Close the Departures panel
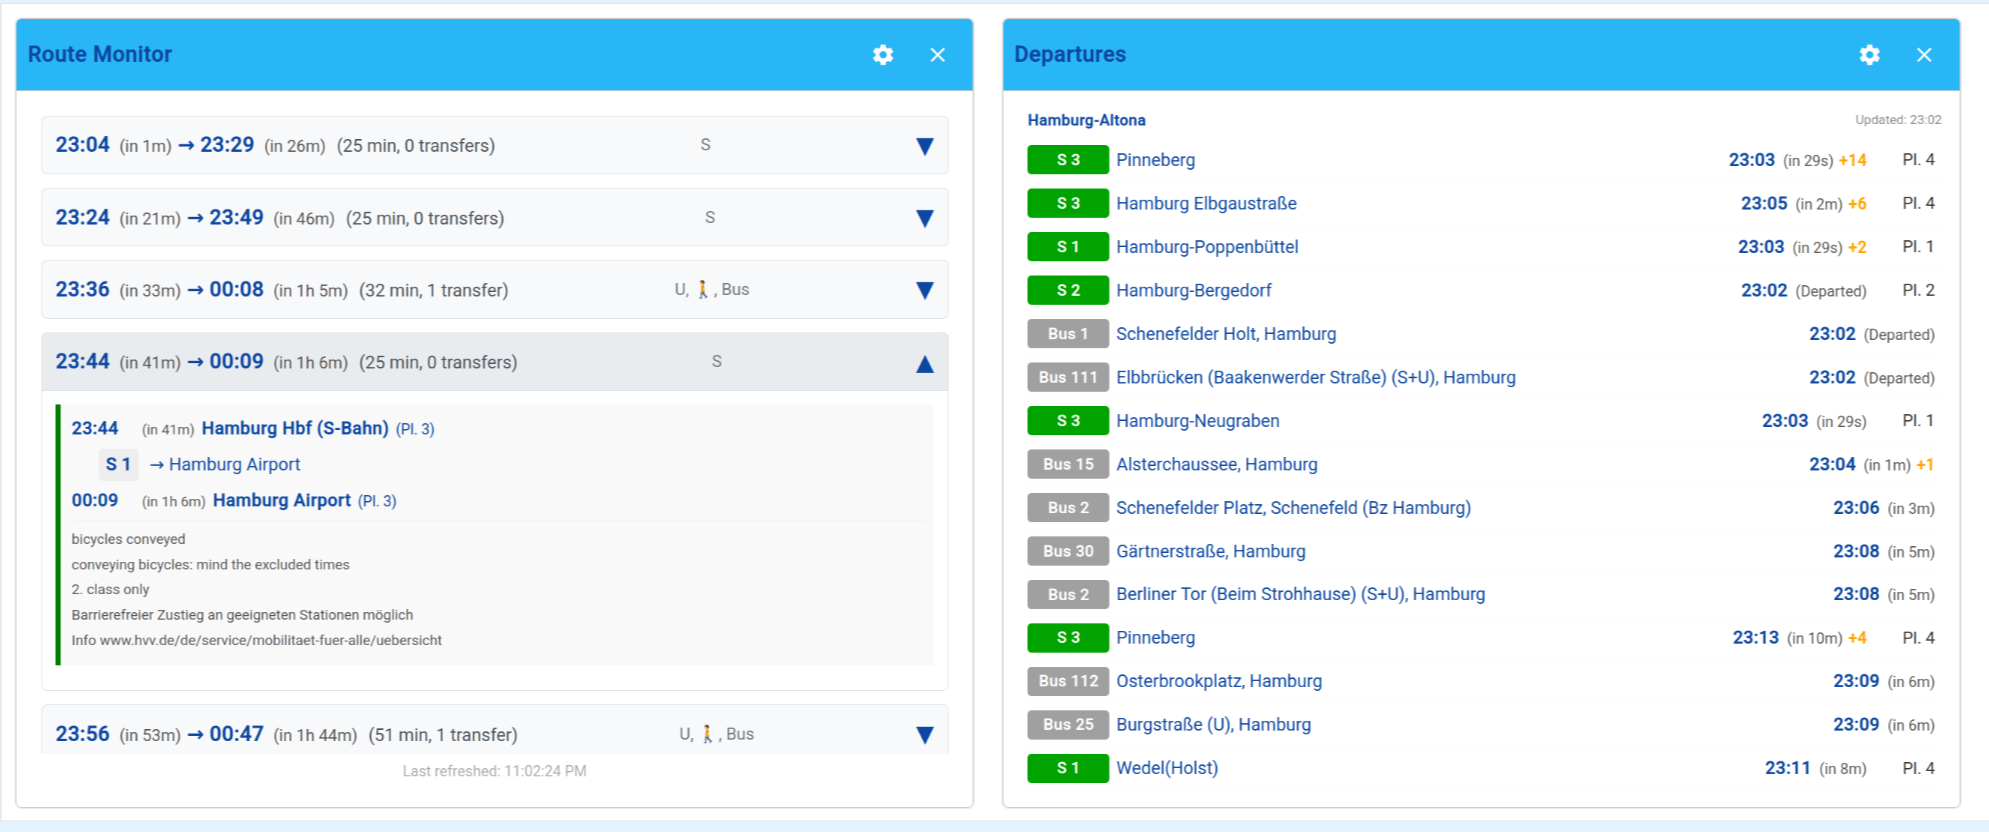 click(1924, 55)
